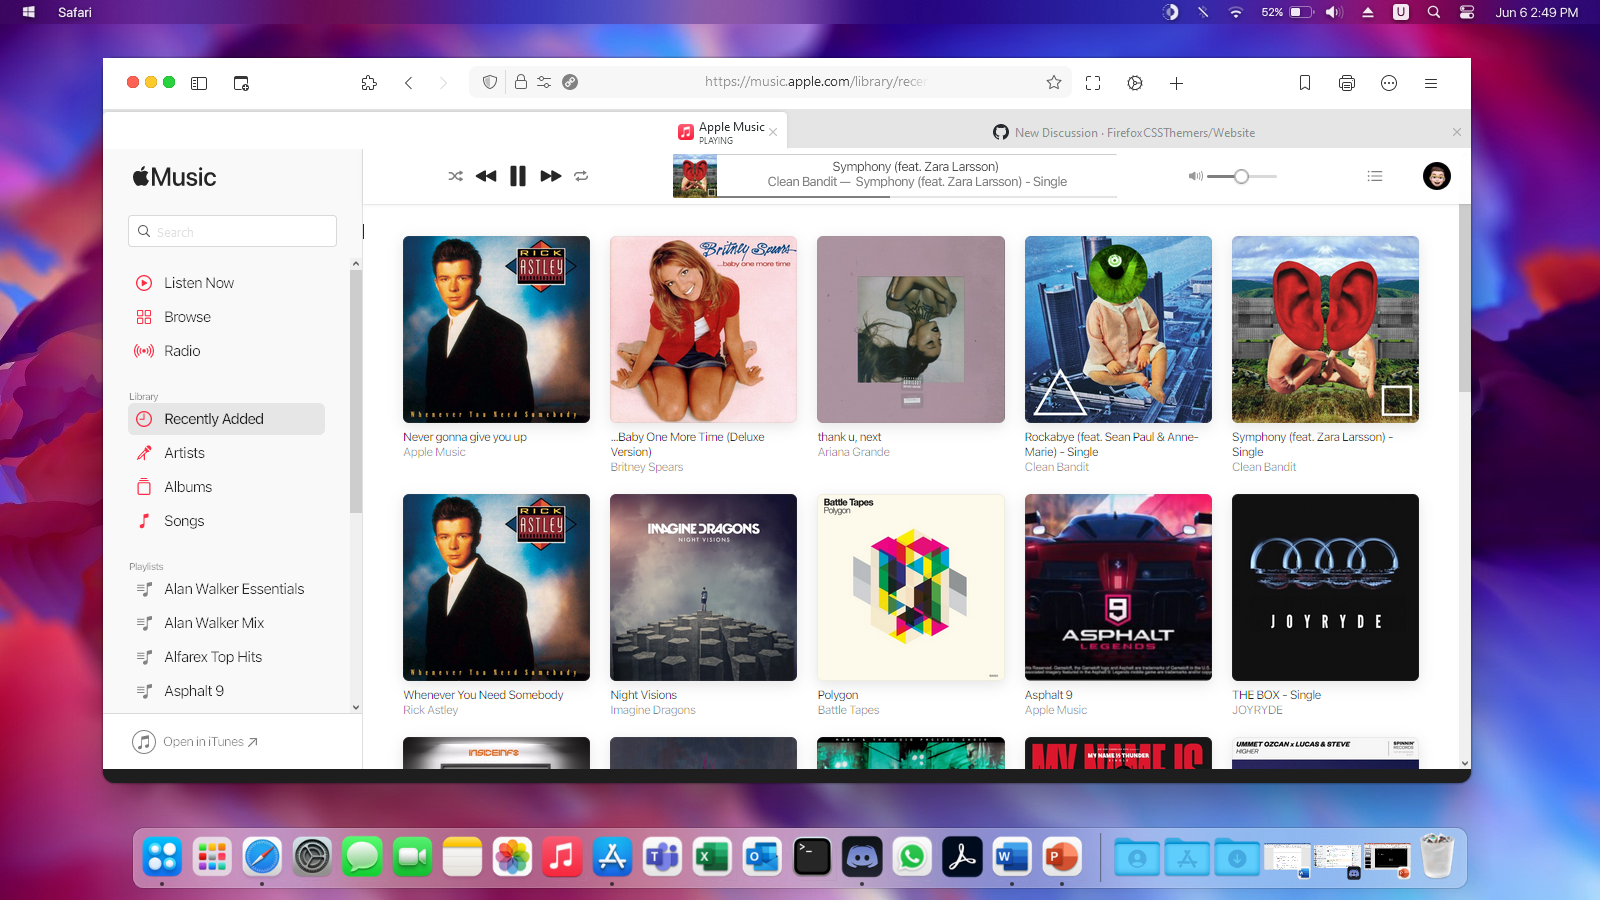Toggle shuffle playback

point(455,176)
